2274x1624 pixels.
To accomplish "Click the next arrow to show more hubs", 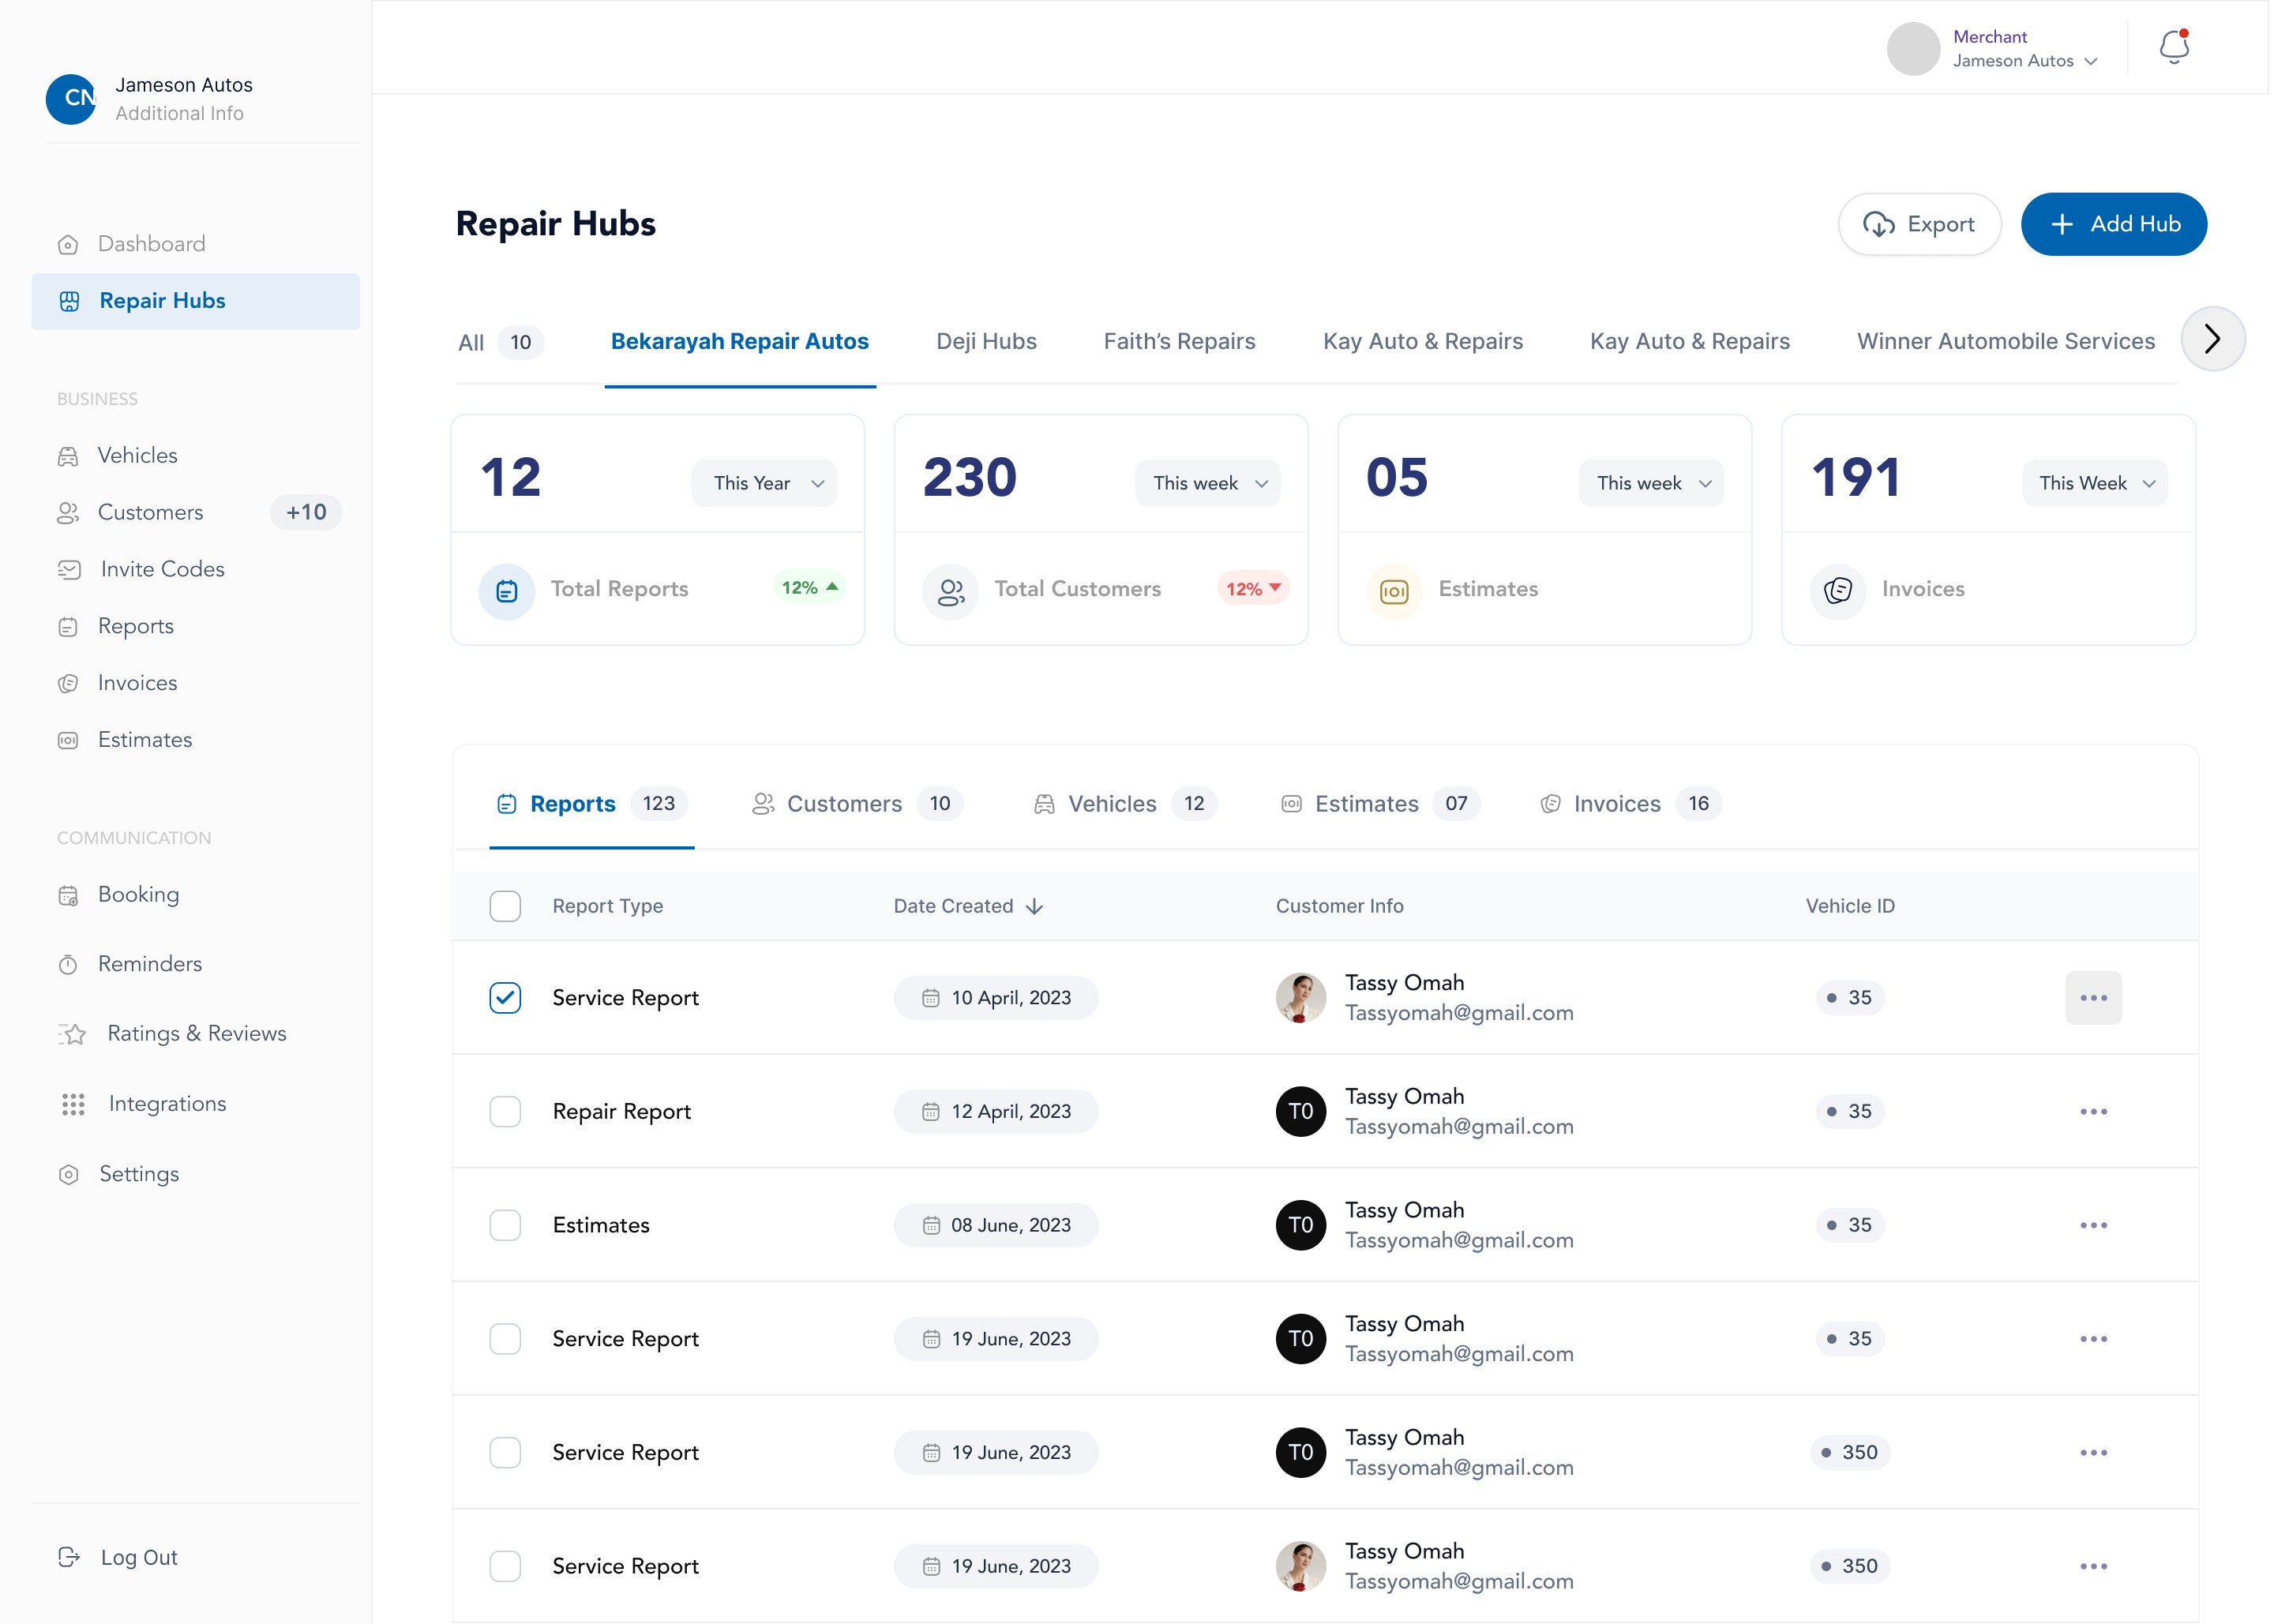I will point(2212,339).
